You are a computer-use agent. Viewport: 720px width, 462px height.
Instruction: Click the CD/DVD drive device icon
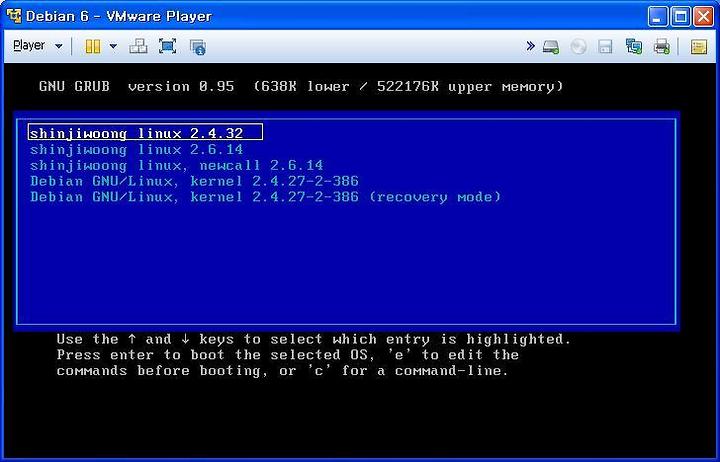[579, 46]
